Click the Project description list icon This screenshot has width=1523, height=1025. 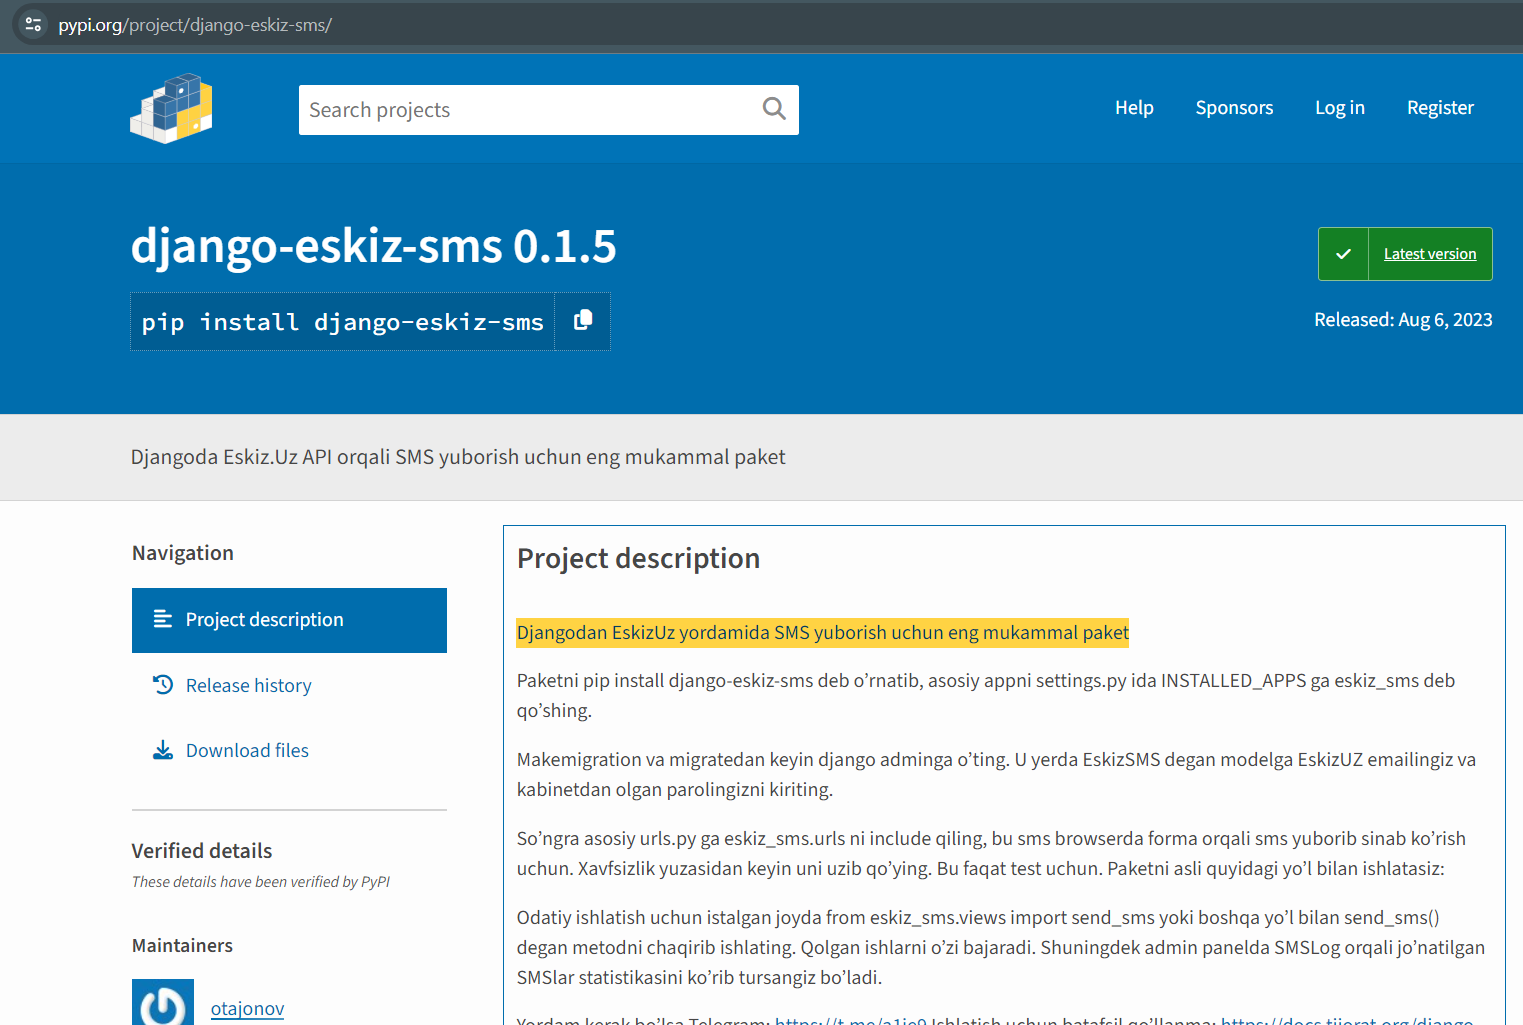[163, 619]
